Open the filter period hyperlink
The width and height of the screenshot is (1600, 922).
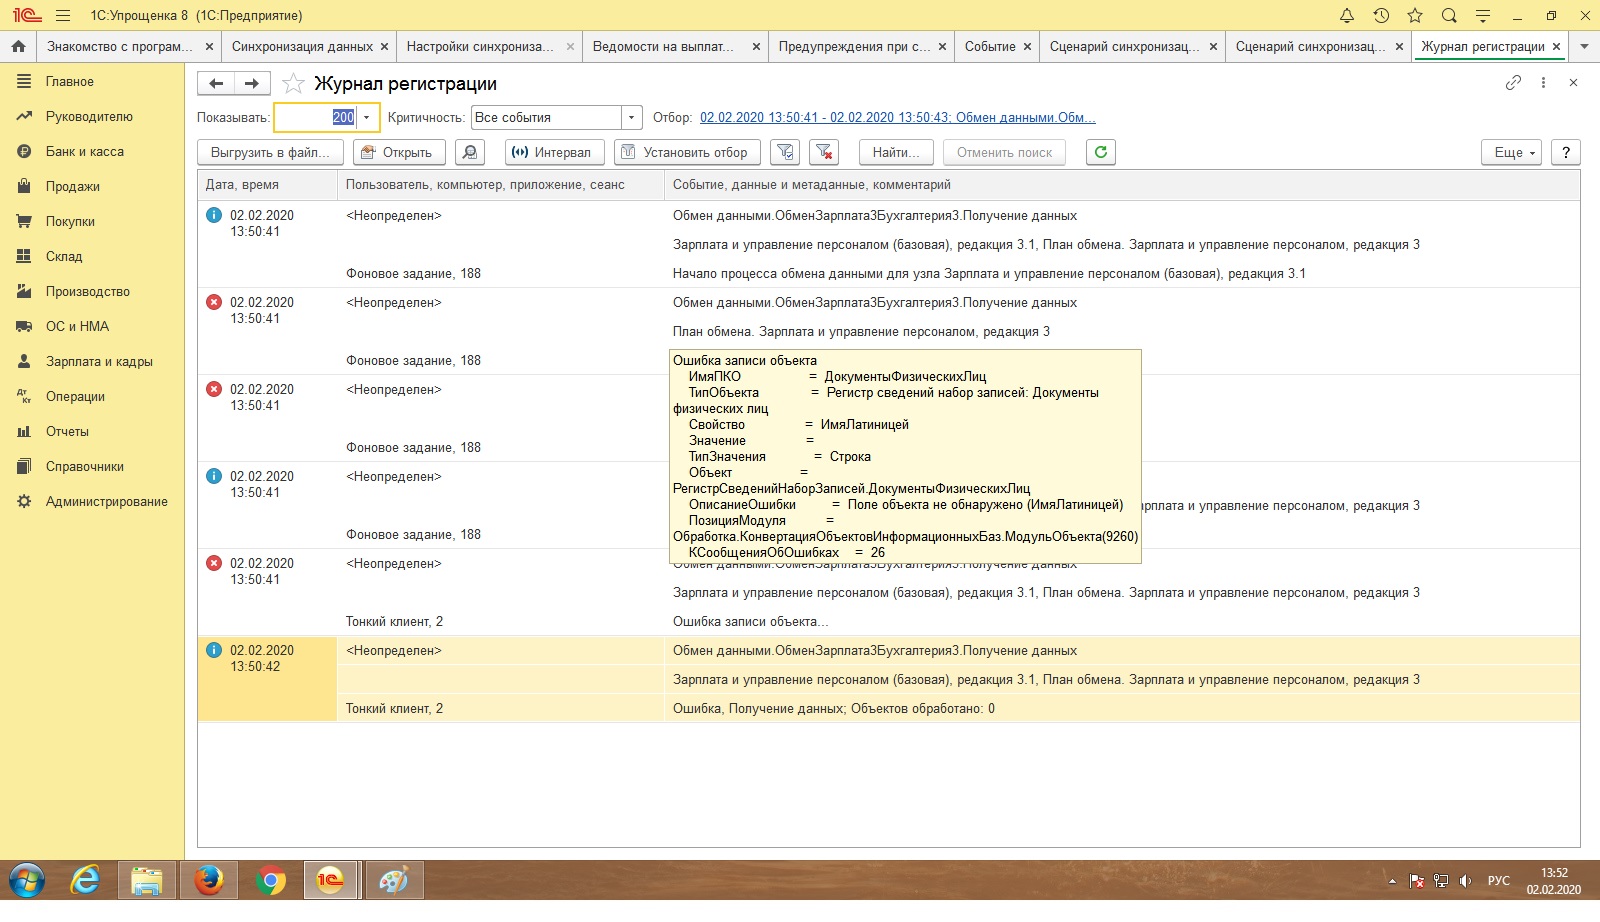click(x=898, y=117)
